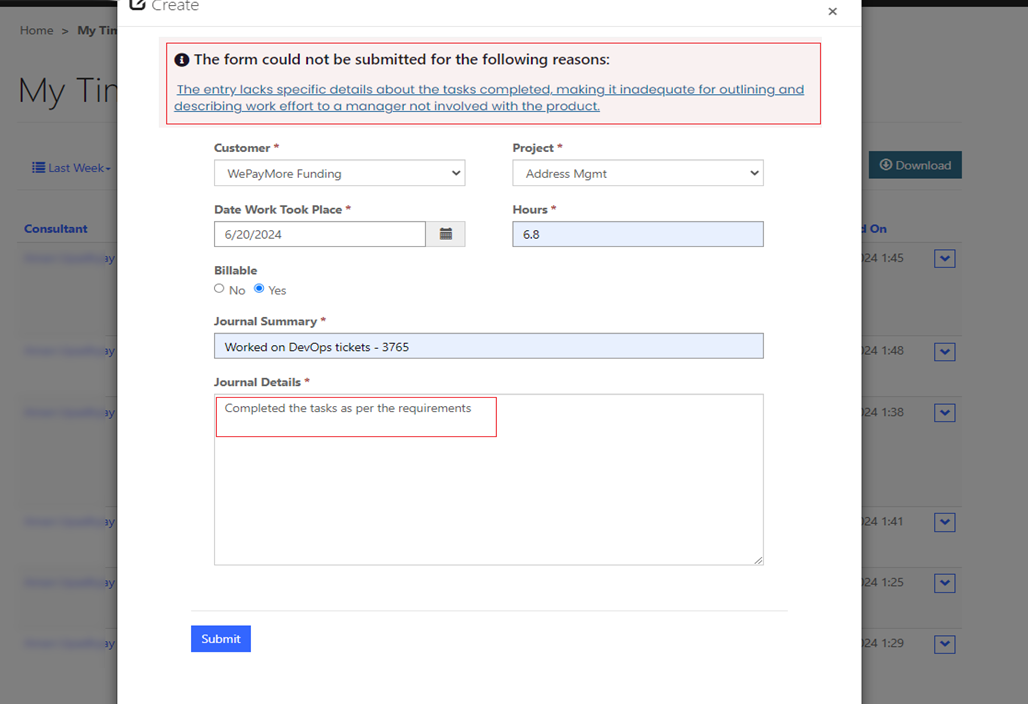
Task: Click into the Journal Summary field
Action: click(488, 346)
